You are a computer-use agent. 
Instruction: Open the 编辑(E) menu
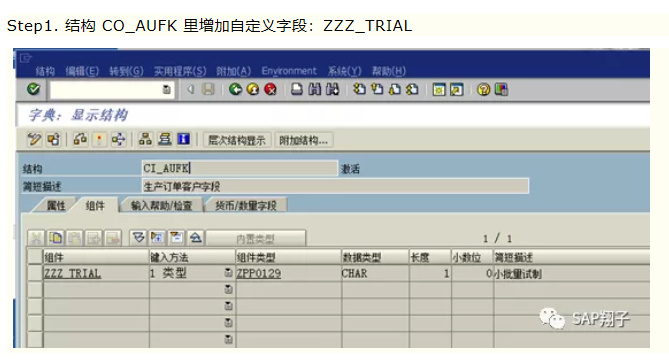[82, 71]
